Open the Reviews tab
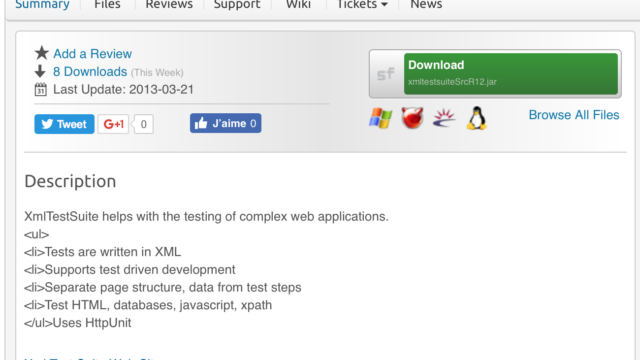The height and width of the screenshot is (360, 640). click(169, 4)
